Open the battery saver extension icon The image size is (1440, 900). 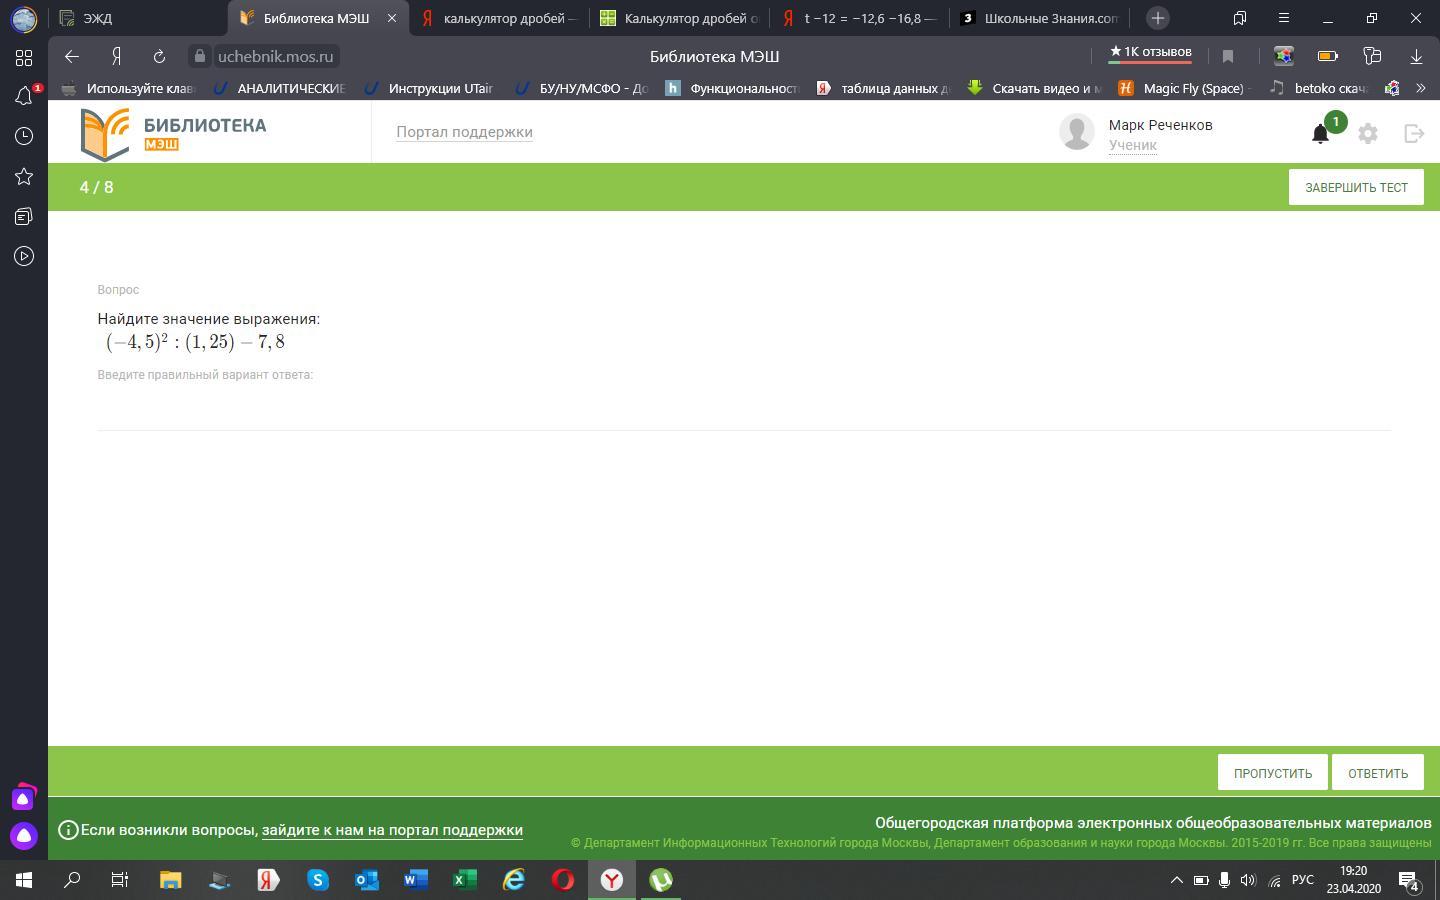1328,56
